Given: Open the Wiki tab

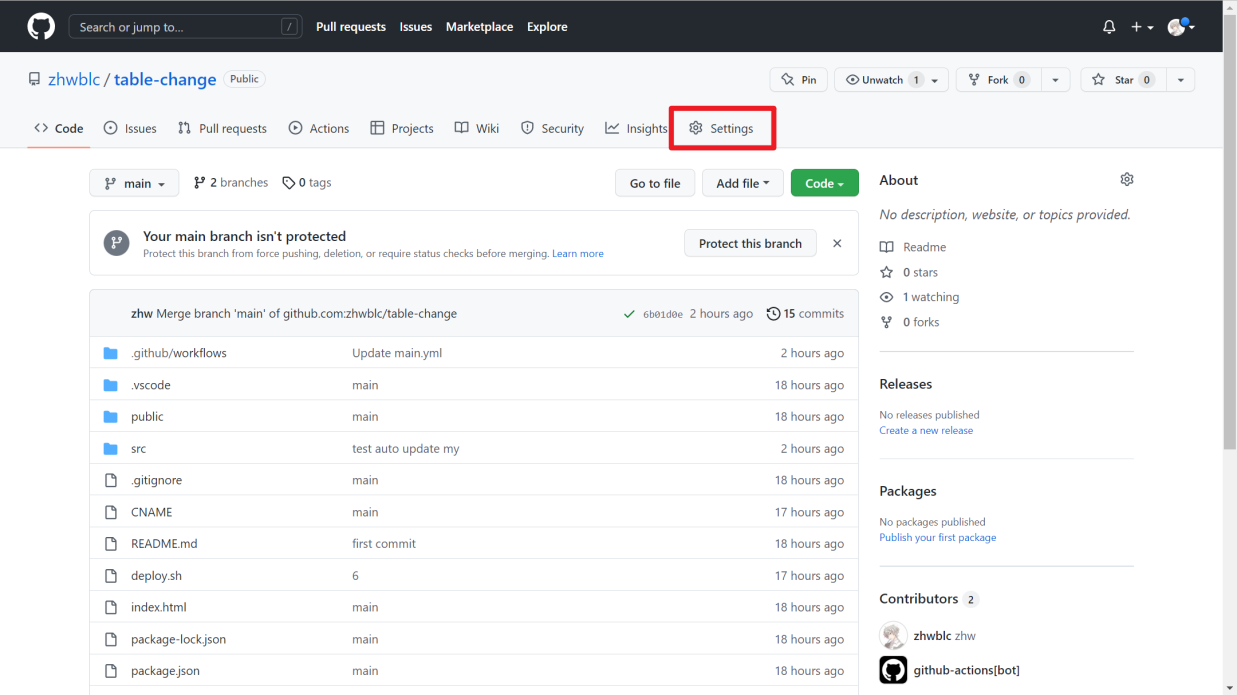Looking at the screenshot, I should pos(477,128).
